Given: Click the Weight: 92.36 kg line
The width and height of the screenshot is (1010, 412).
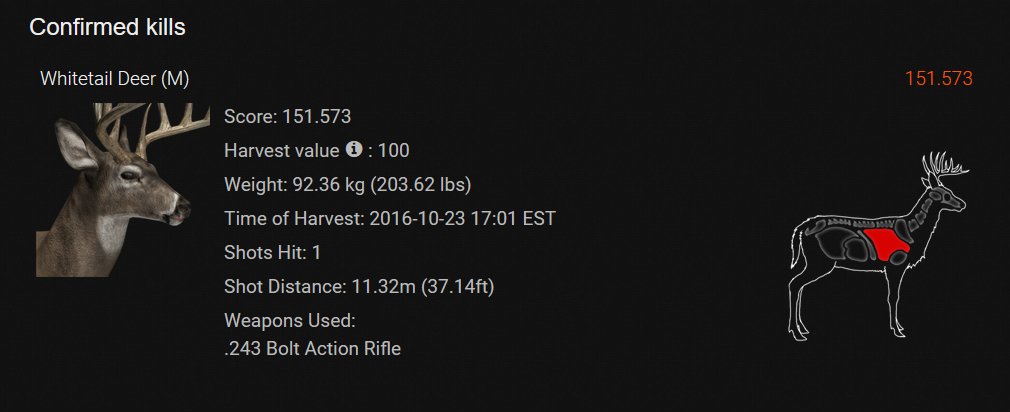Looking at the screenshot, I should coord(347,185).
